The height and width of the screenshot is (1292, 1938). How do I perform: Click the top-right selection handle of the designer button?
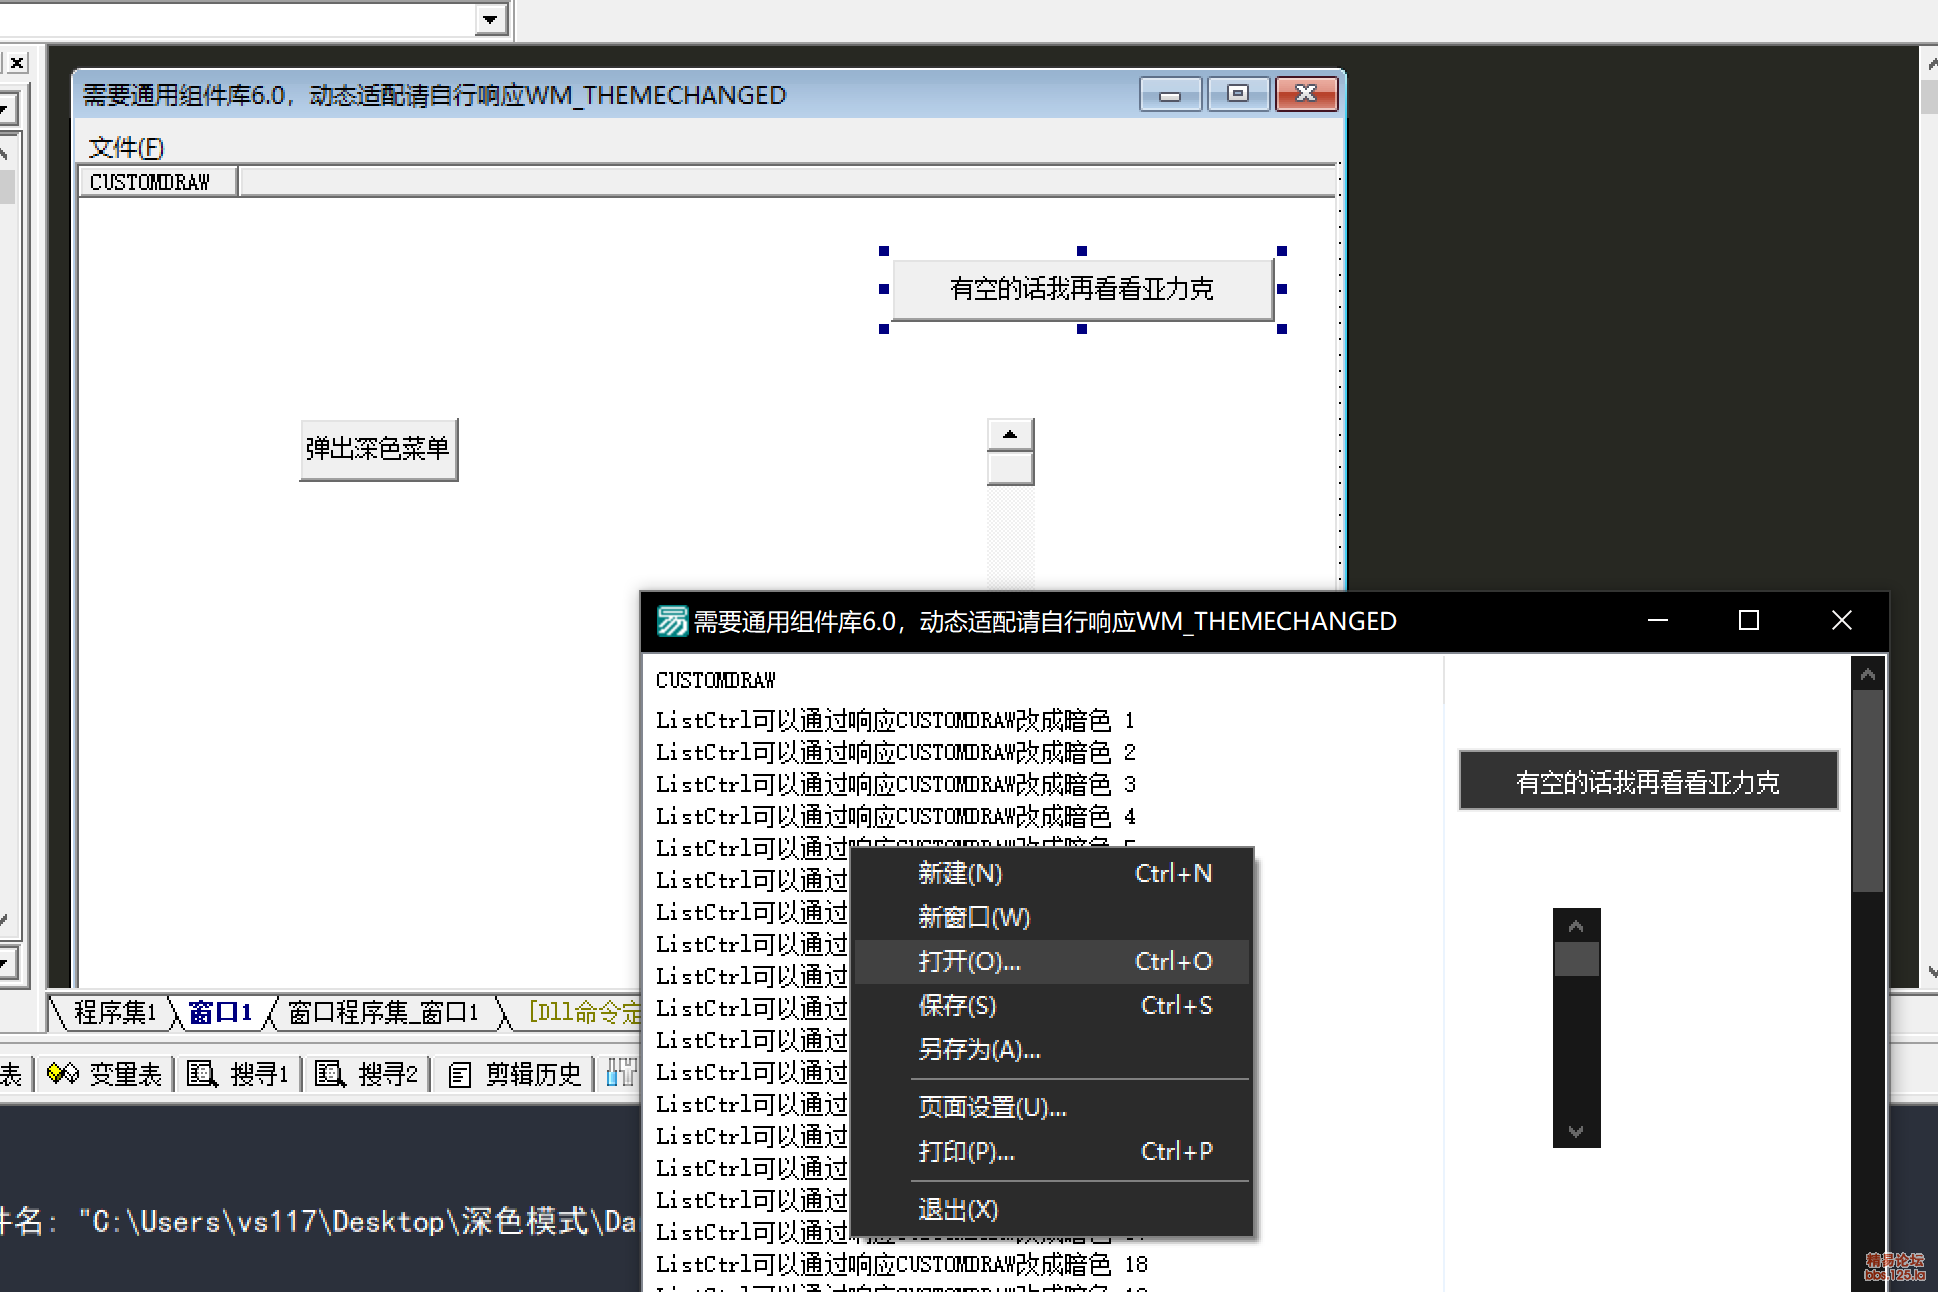coord(1282,251)
